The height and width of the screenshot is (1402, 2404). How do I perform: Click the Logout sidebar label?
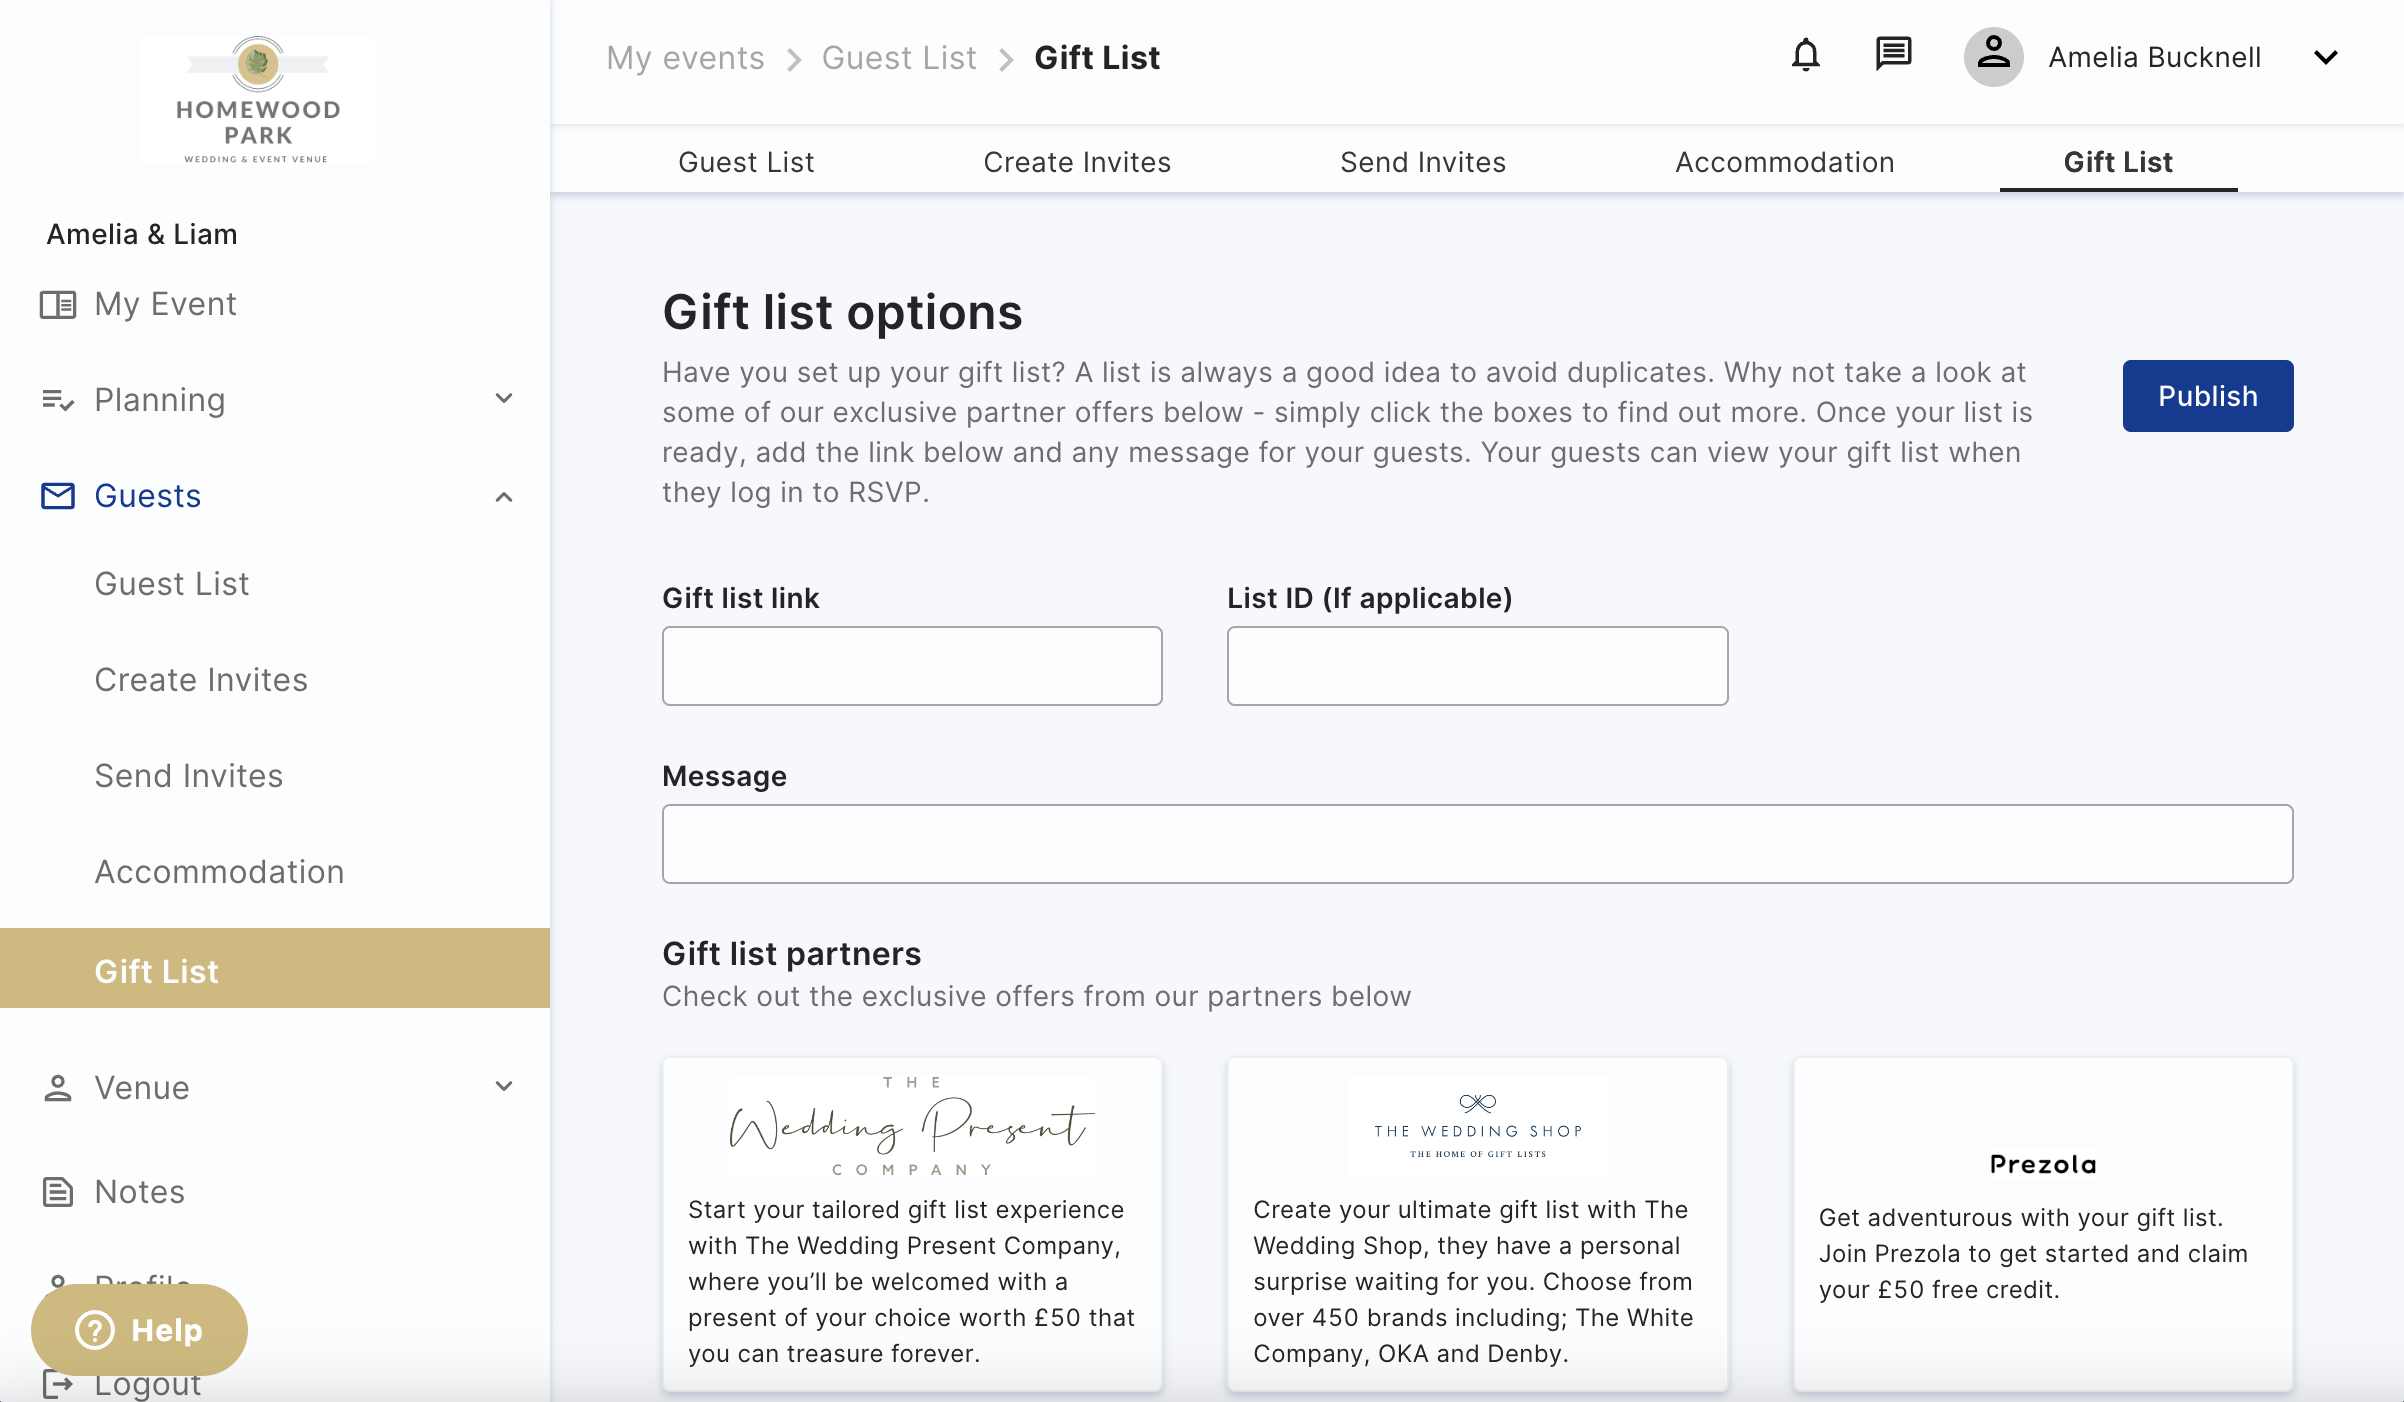click(148, 1384)
